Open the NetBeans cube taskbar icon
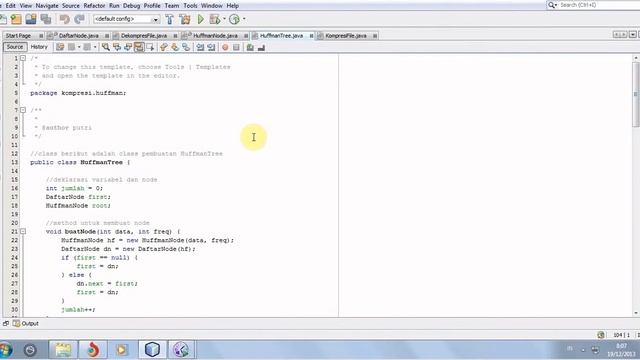The image size is (640, 360). [x=152, y=350]
